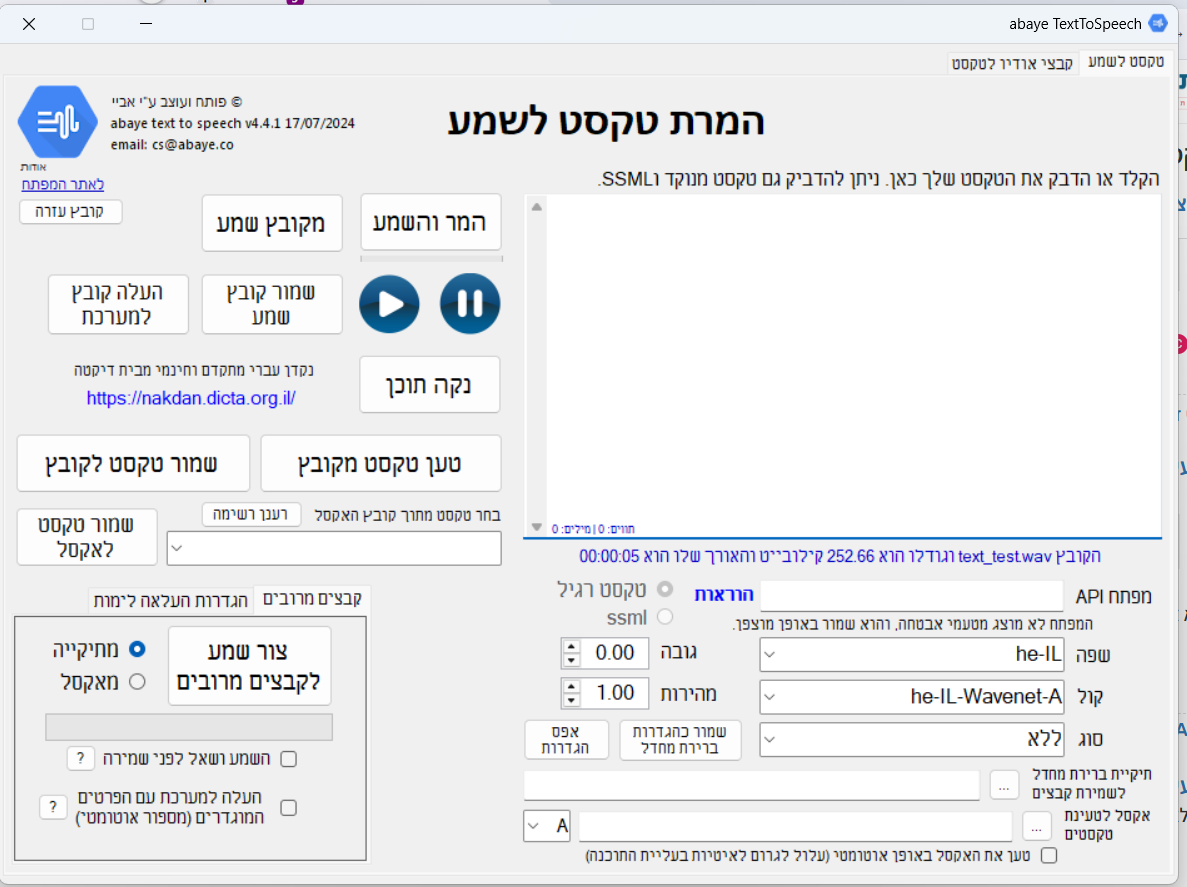The width and height of the screenshot is (1187, 887).
Task: Click the scroll down arrow of text area
Action: (537, 527)
